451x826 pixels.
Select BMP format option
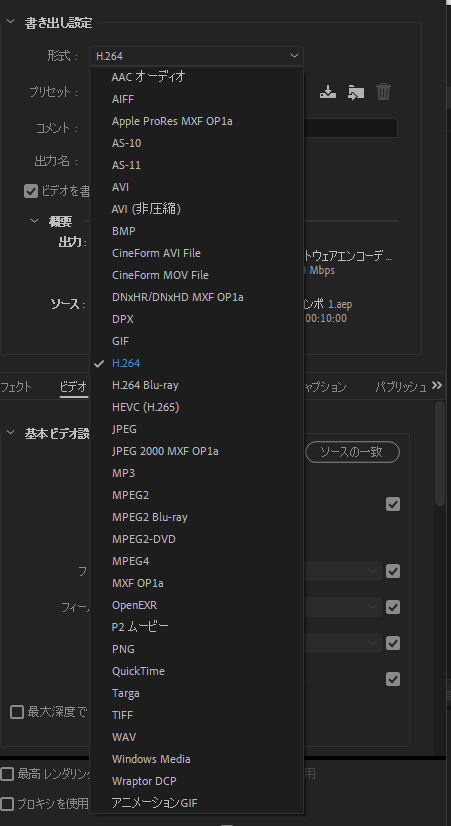tap(196, 231)
